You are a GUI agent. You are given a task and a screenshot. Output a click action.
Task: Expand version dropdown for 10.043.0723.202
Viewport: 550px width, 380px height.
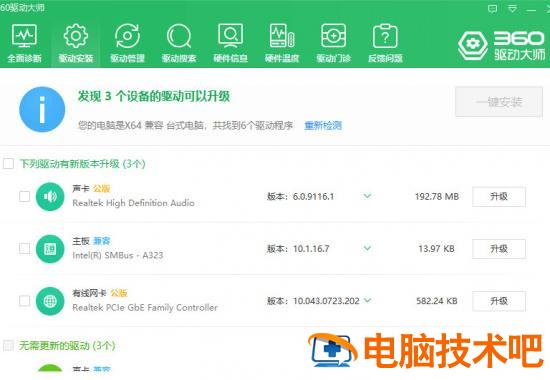[x=367, y=300]
